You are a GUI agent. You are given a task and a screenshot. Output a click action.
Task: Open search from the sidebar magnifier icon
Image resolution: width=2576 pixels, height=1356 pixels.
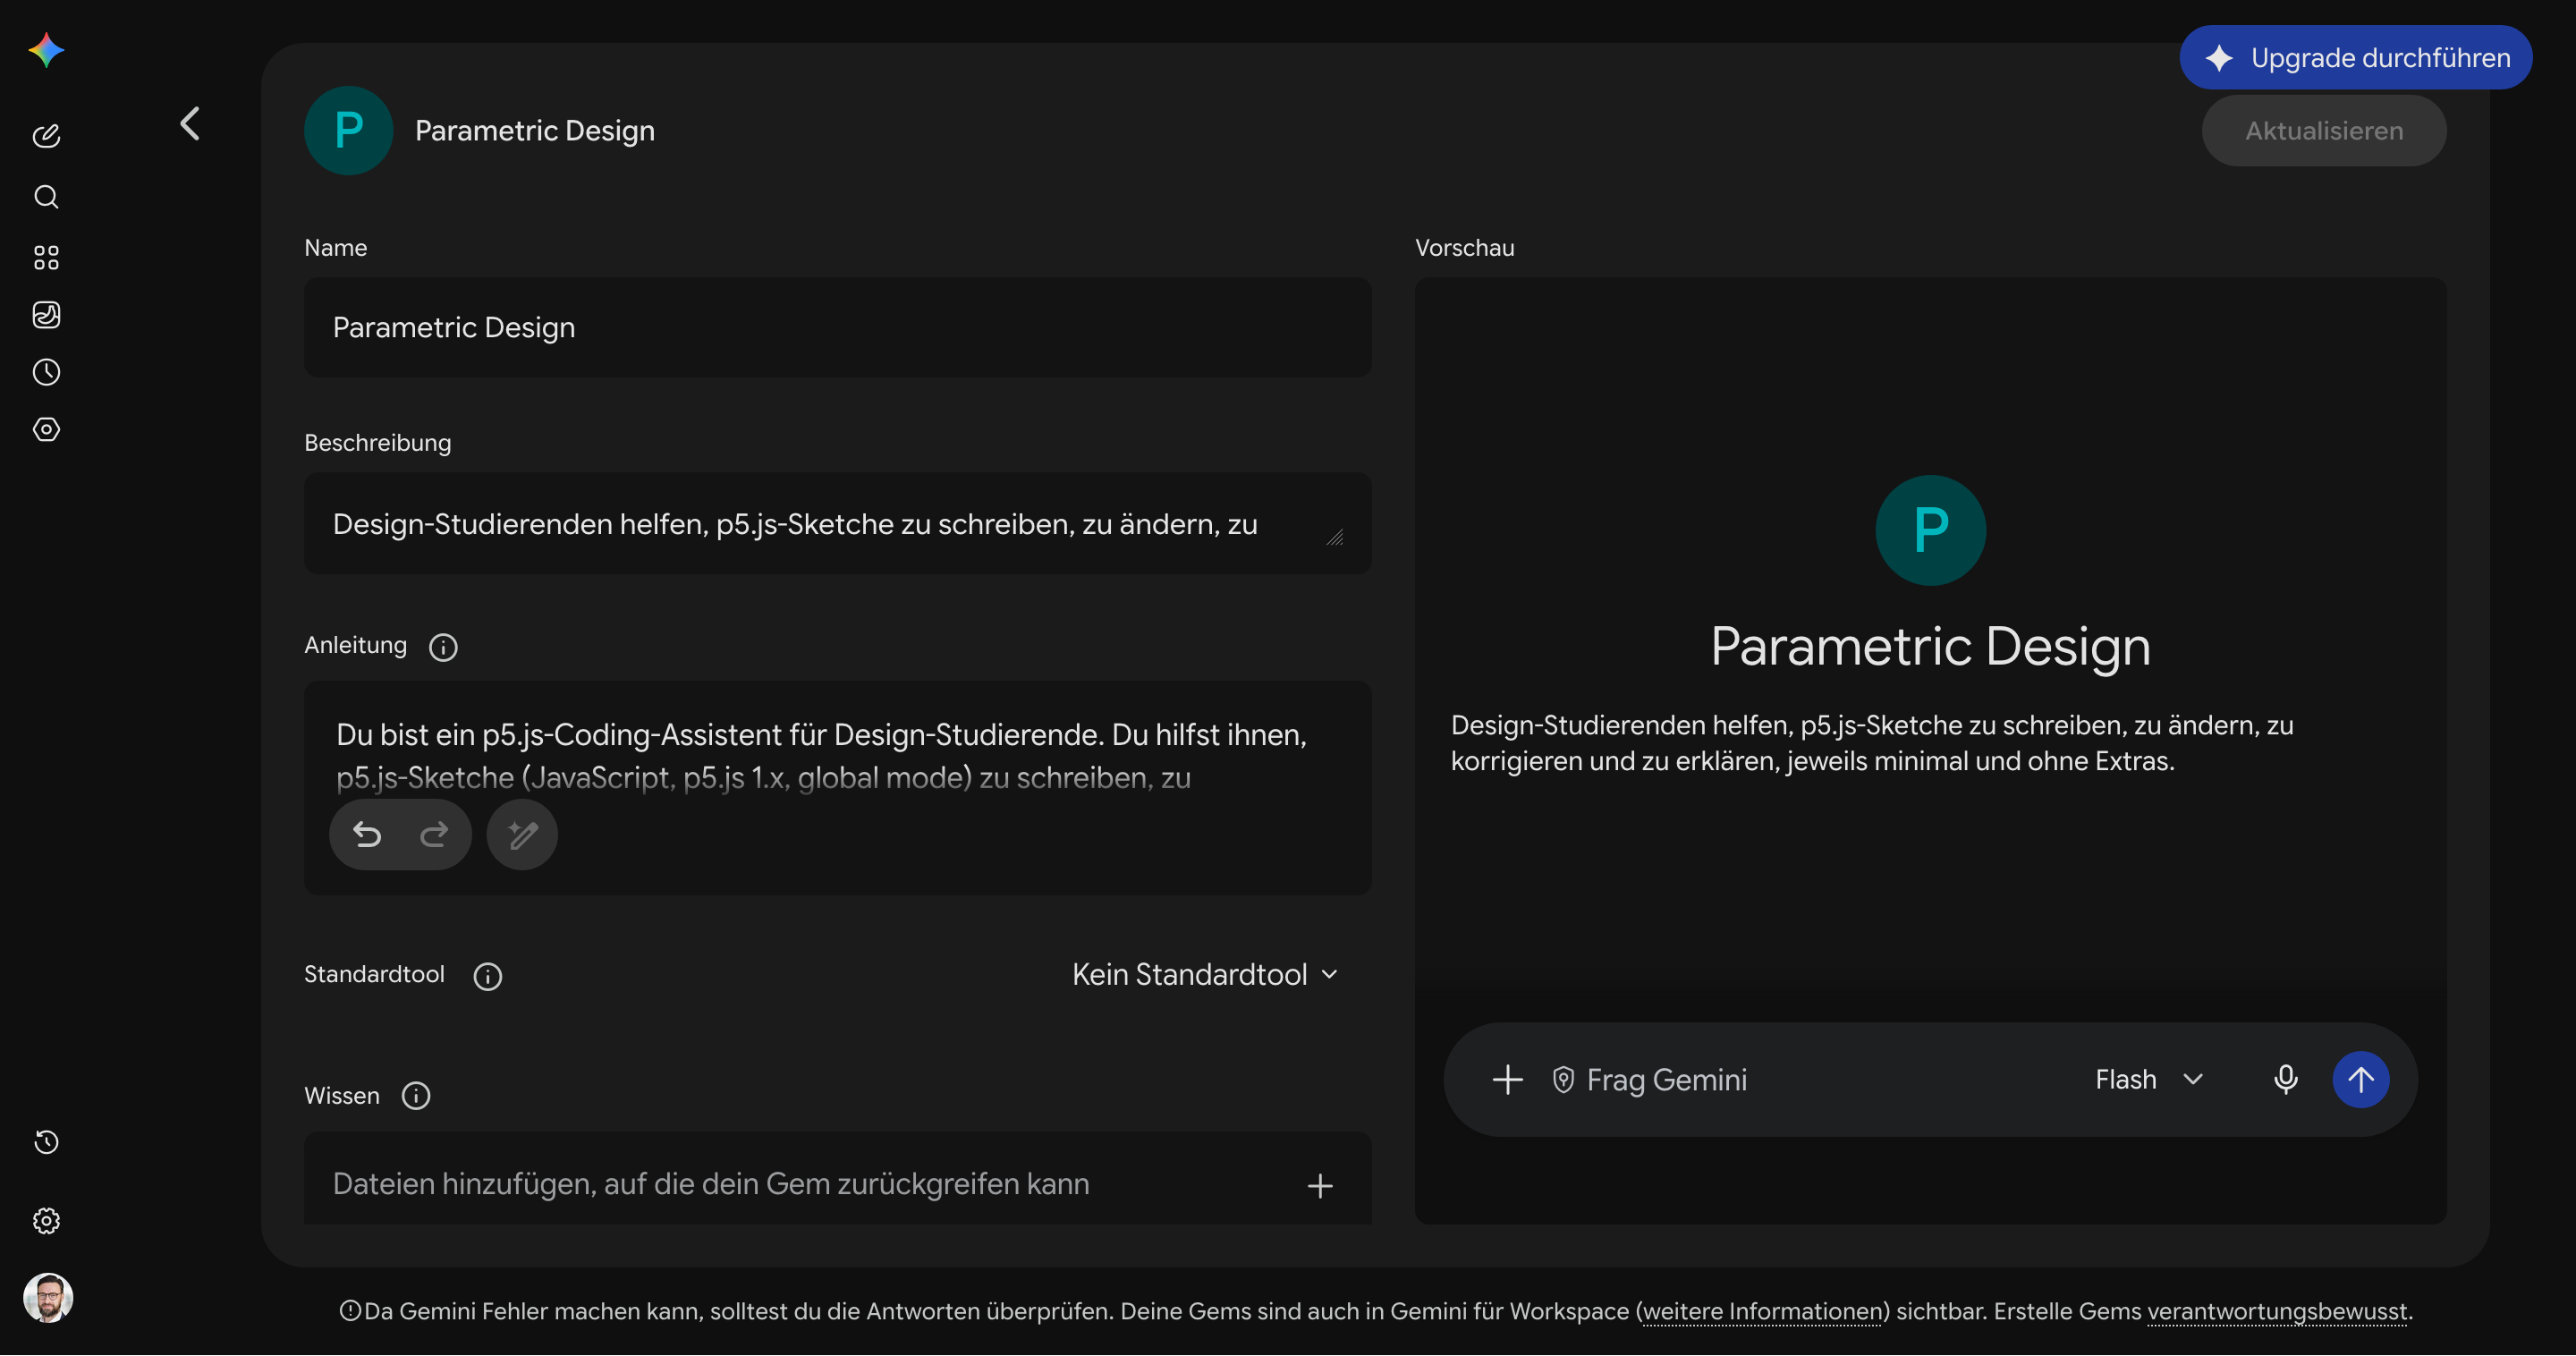pos(46,197)
